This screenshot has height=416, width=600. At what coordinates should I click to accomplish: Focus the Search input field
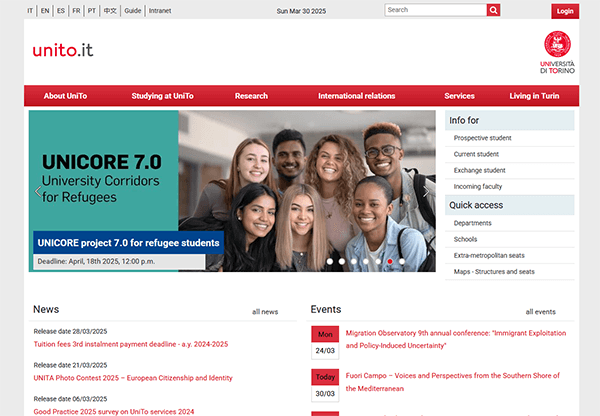[435, 10]
